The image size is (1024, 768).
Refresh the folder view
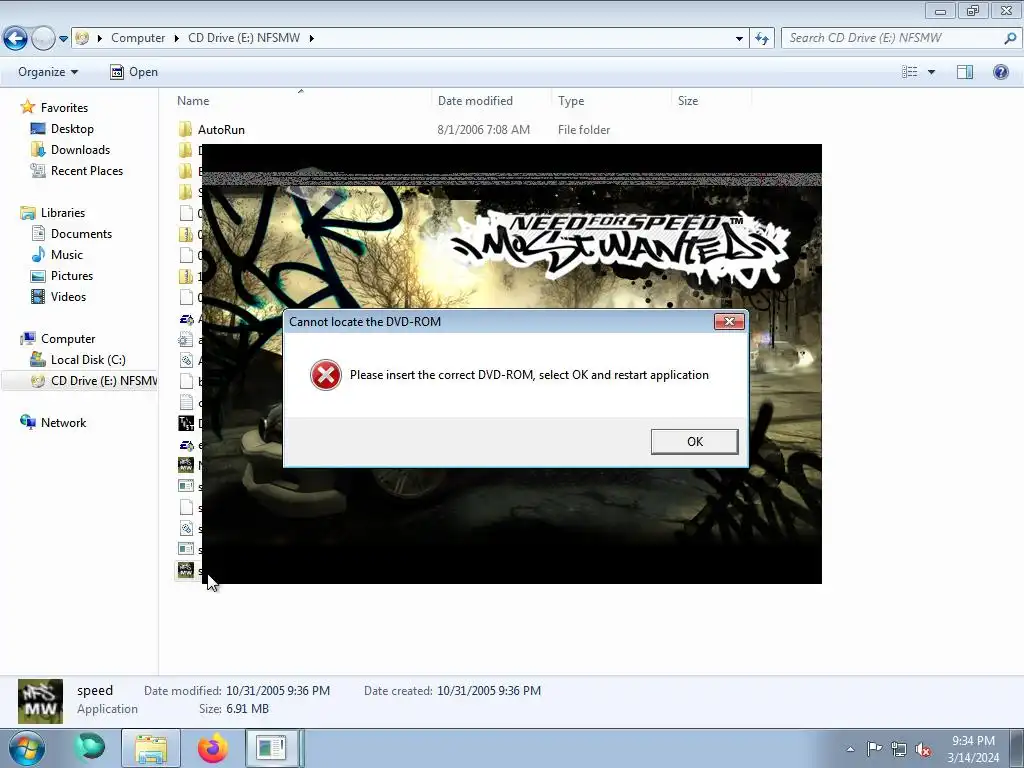click(x=762, y=39)
